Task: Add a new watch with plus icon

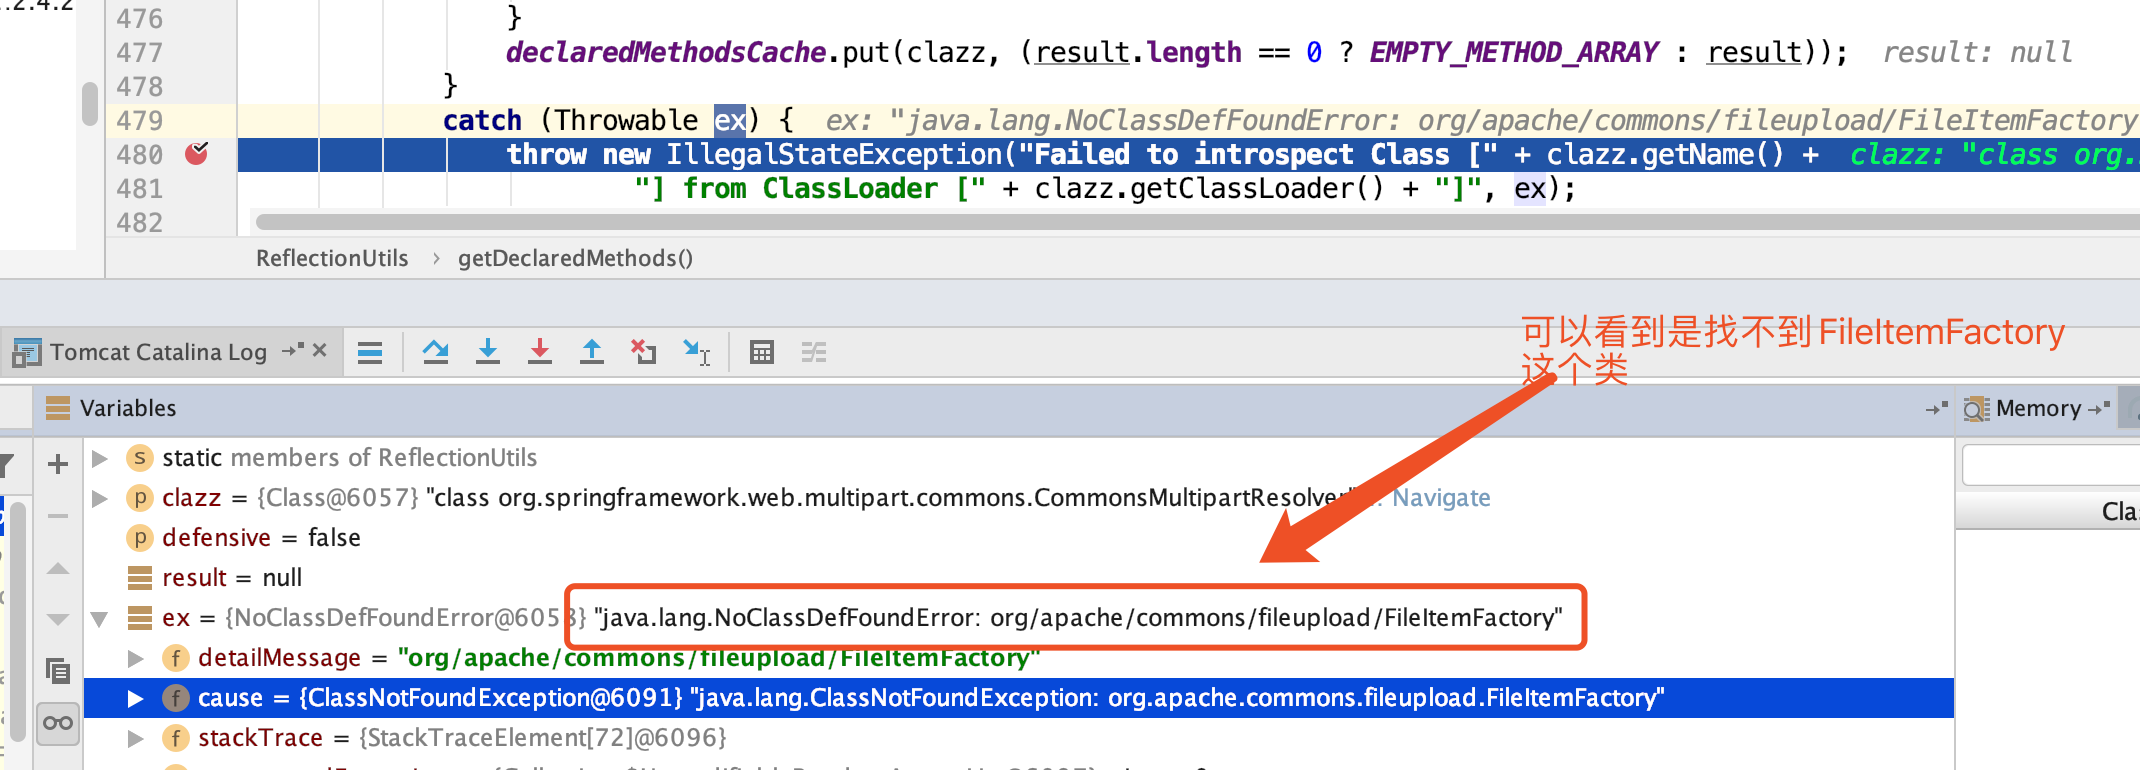Action: pyautogui.click(x=58, y=464)
